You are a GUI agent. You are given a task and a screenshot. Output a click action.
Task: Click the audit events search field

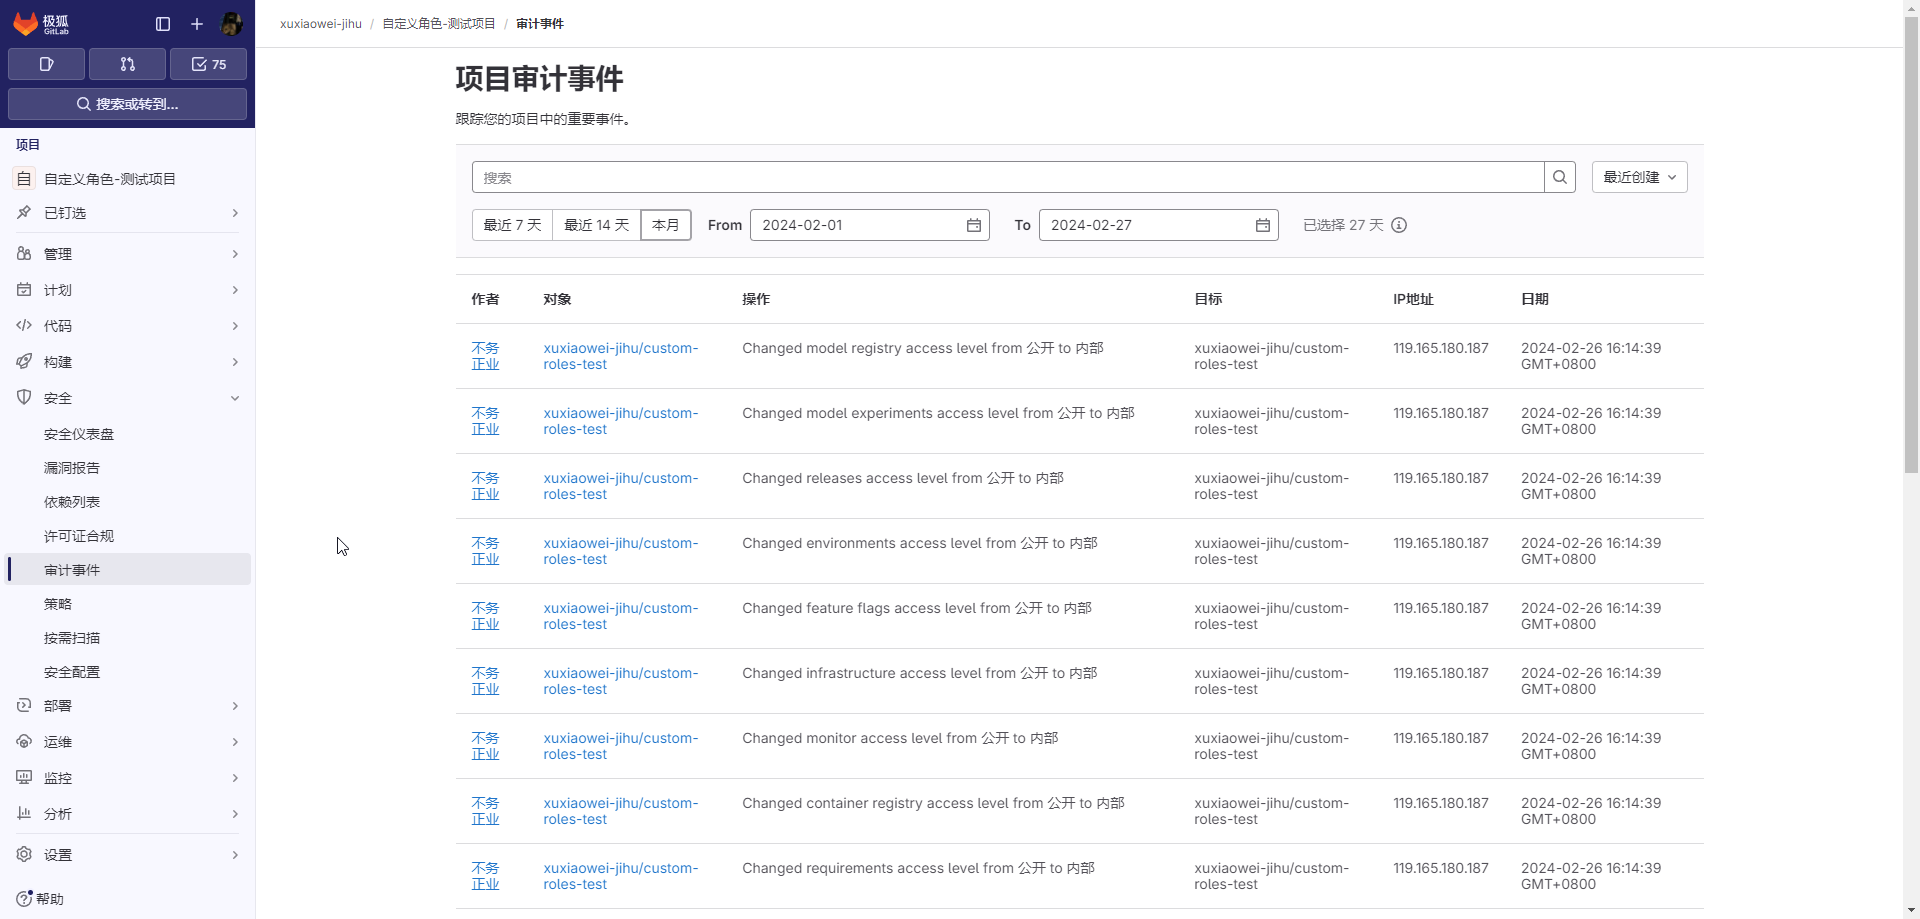(x=1007, y=177)
